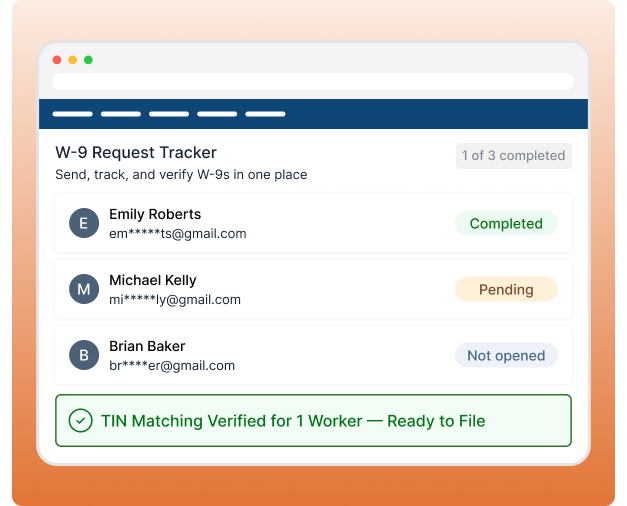Click the W-9 Request Tracker heading
The width and height of the screenshot is (627, 506).
136,152
